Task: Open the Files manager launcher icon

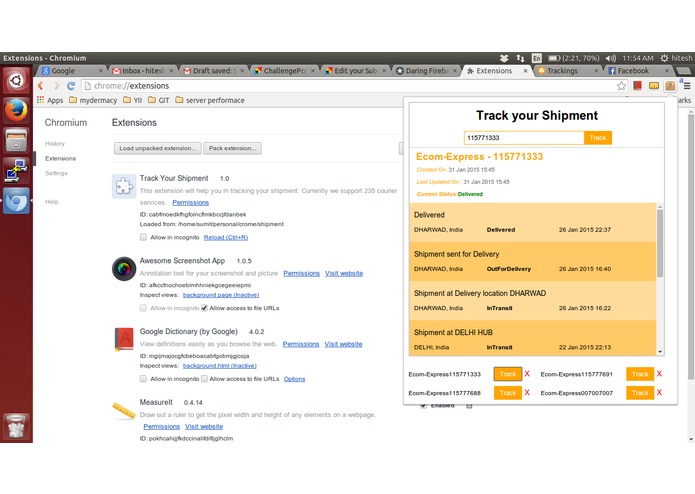Action: pyautogui.click(x=16, y=140)
